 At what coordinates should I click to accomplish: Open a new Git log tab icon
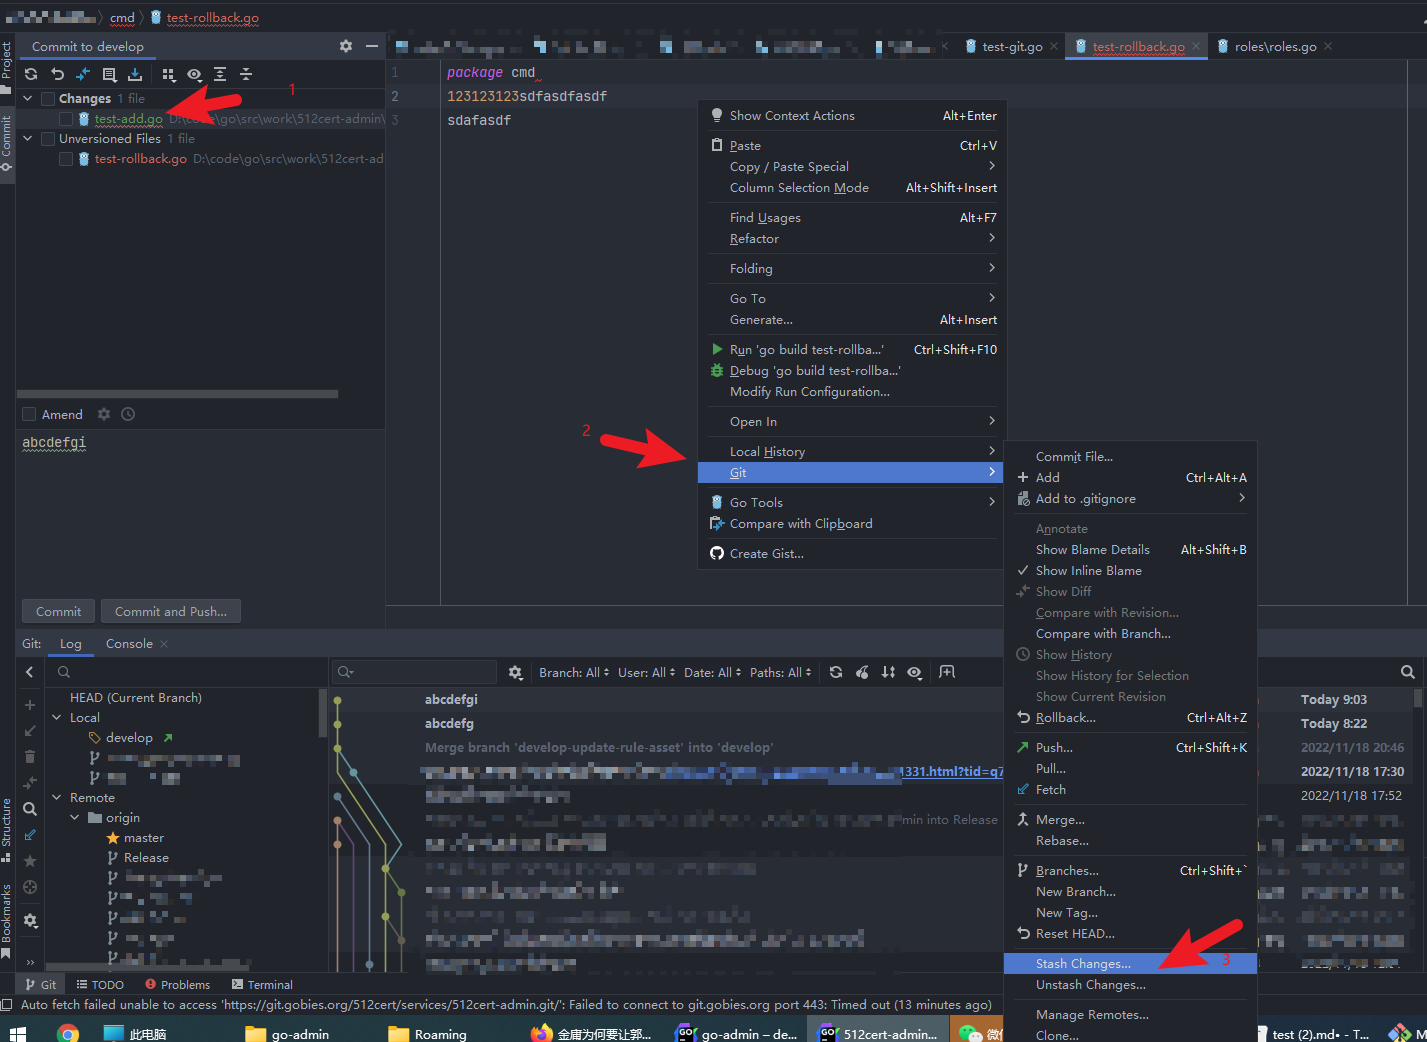(947, 672)
